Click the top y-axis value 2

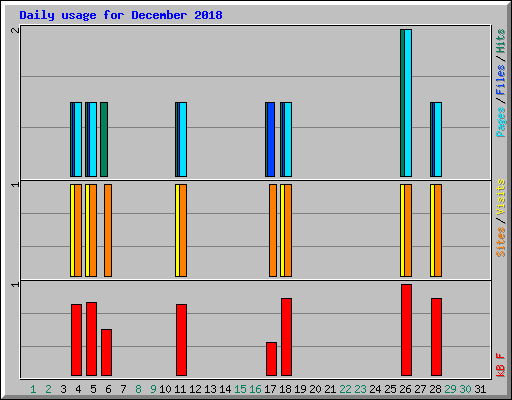(15, 30)
